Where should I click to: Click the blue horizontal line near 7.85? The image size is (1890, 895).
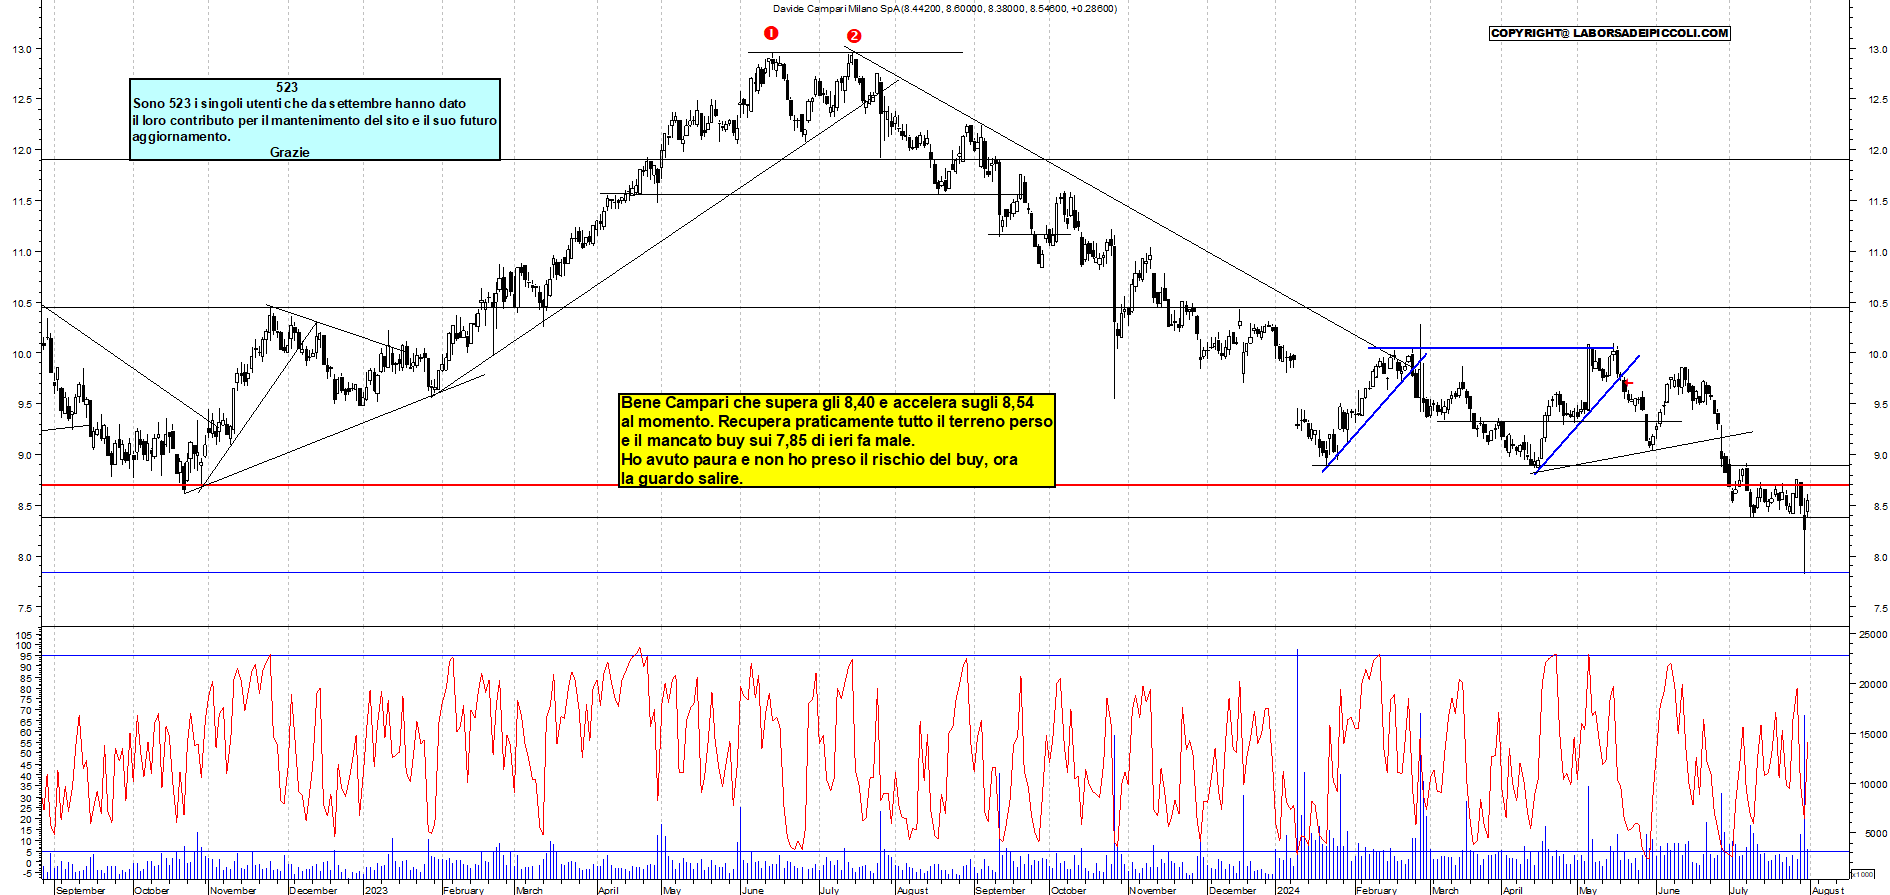(x=945, y=572)
